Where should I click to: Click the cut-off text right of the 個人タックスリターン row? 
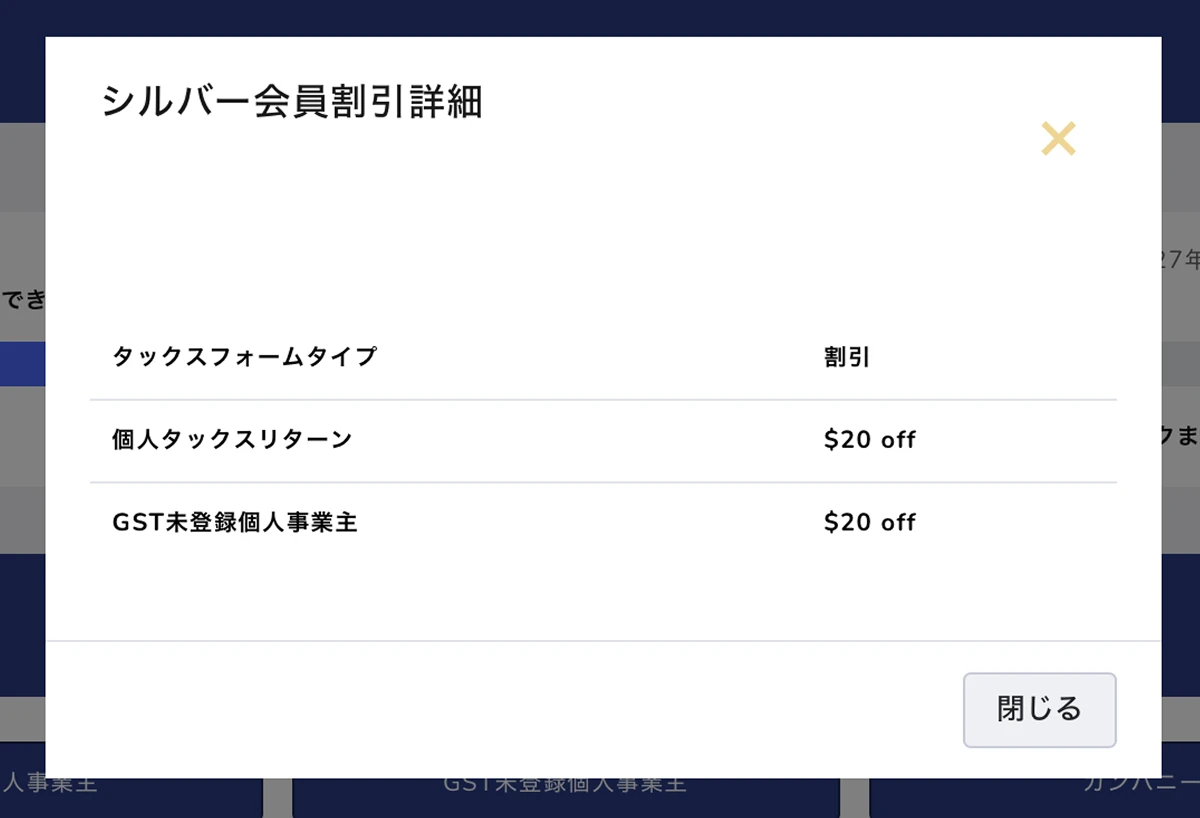[1181, 437]
